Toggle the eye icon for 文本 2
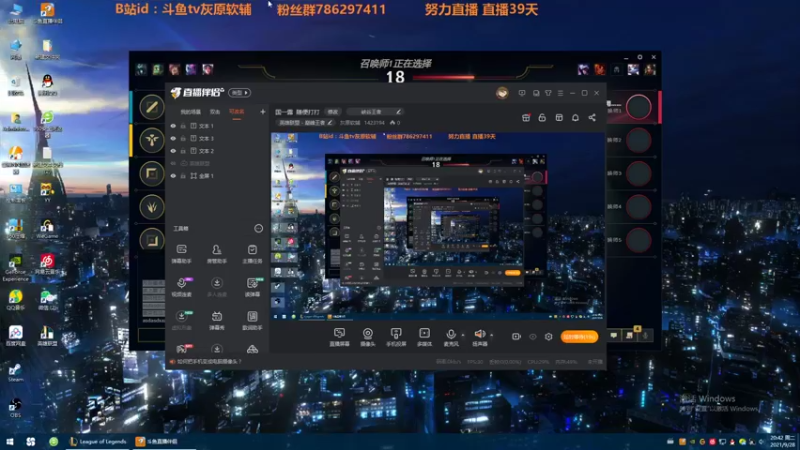The height and width of the screenshot is (450, 800). coord(173,151)
